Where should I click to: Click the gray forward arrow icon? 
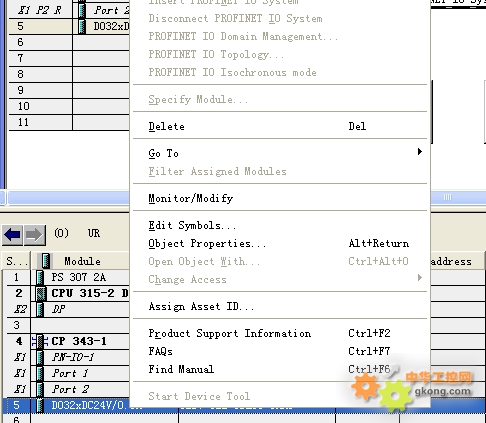[x=35, y=235]
